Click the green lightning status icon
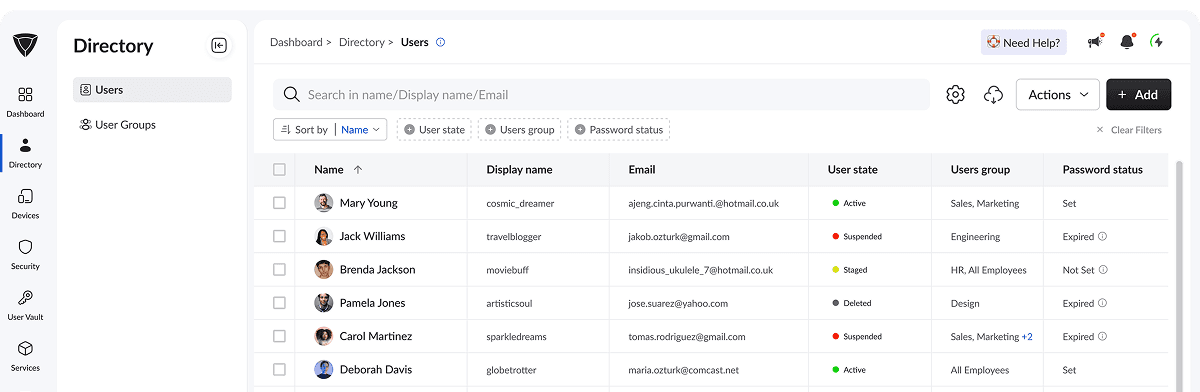1200x392 pixels. click(x=1157, y=42)
